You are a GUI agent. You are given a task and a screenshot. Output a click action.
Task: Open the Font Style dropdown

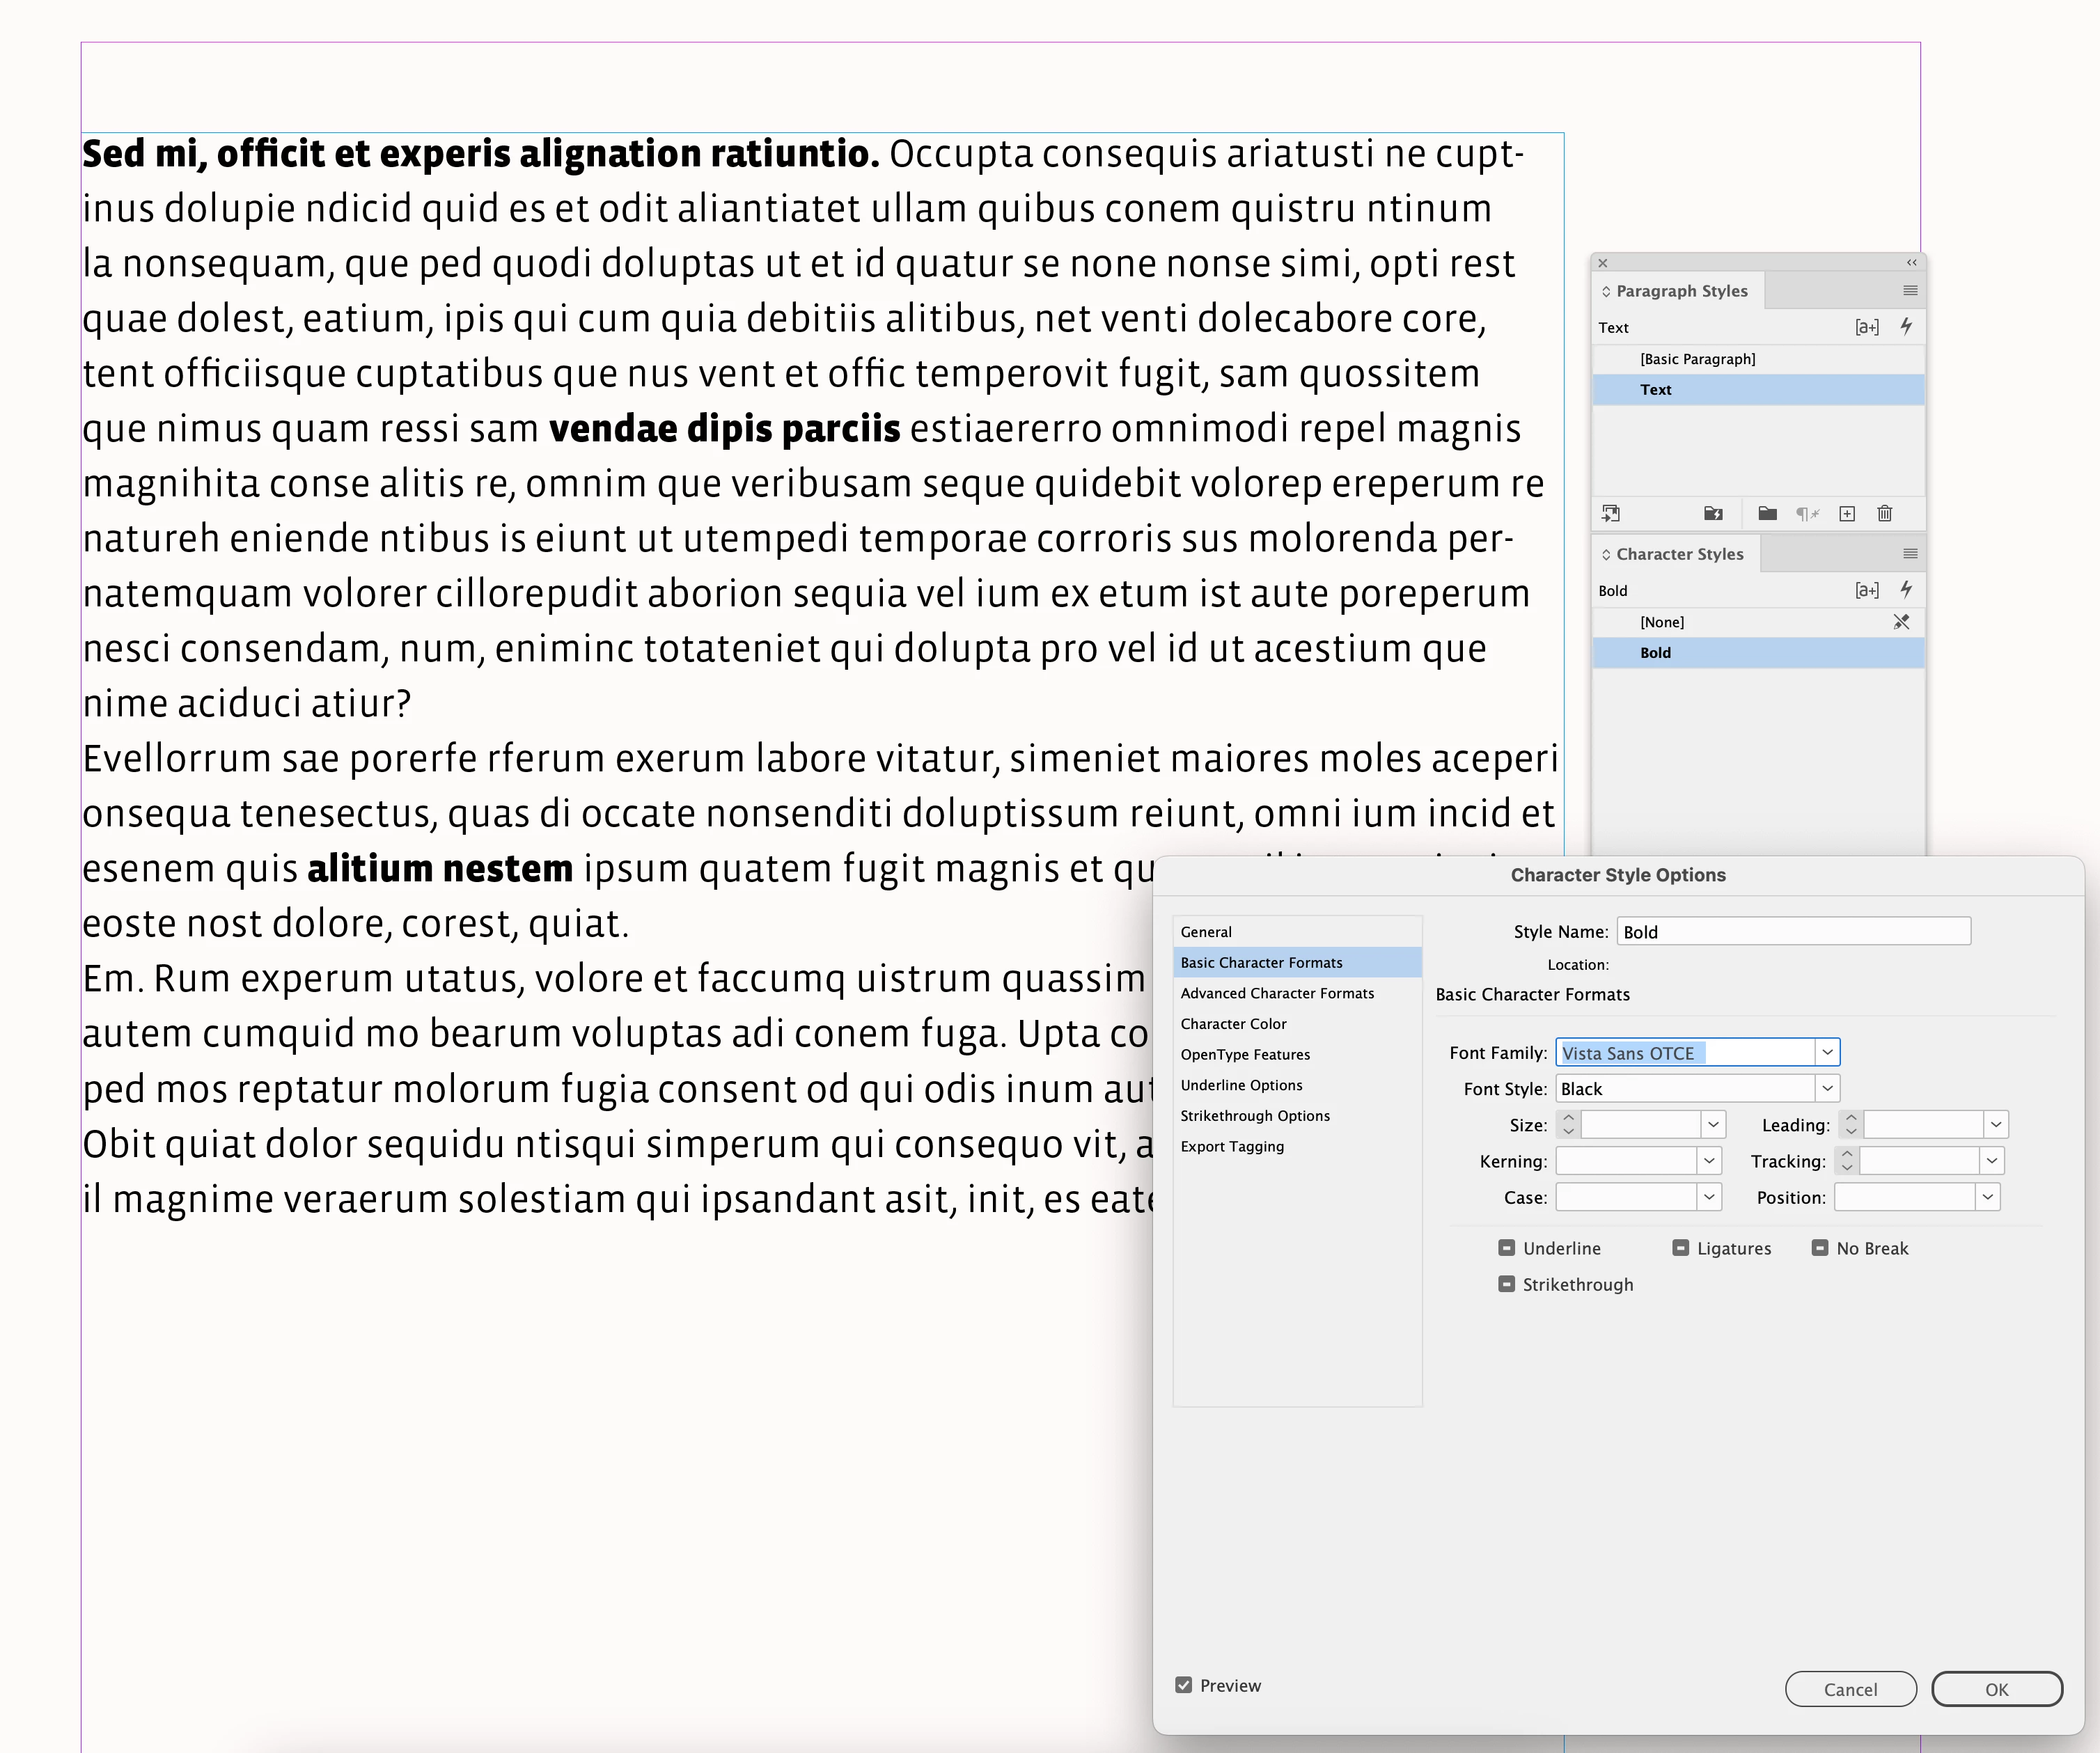1827,1089
